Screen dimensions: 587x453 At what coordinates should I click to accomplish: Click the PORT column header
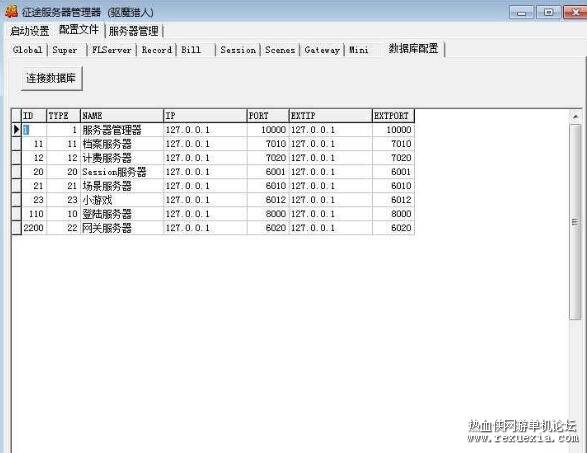(268, 116)
